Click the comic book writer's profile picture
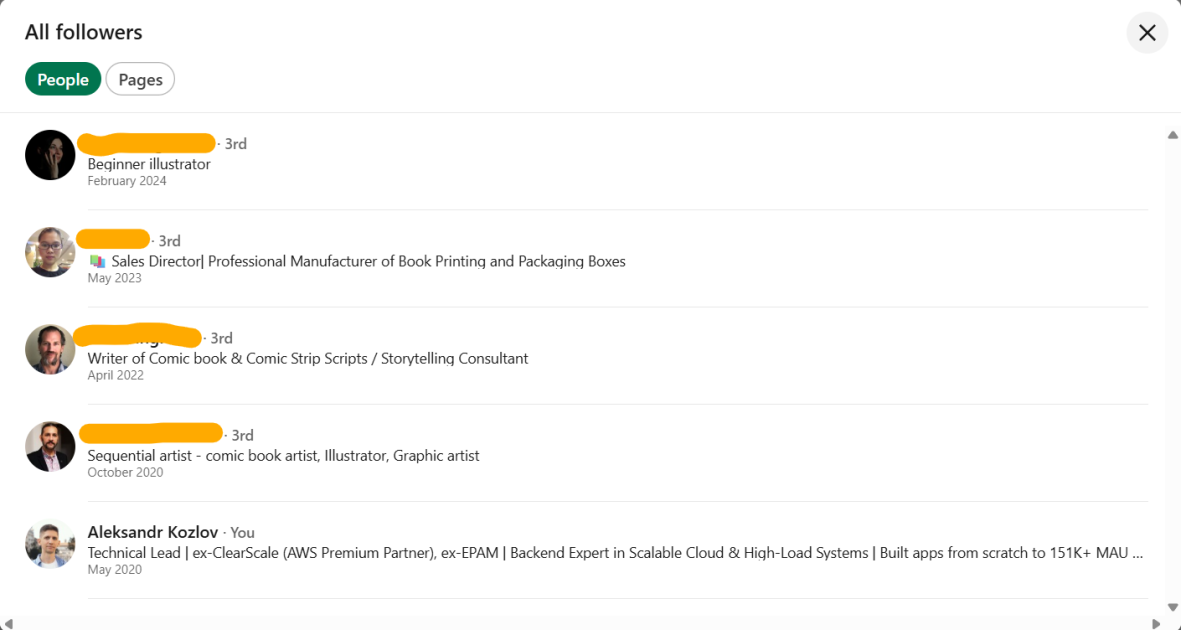 point(50,349)
